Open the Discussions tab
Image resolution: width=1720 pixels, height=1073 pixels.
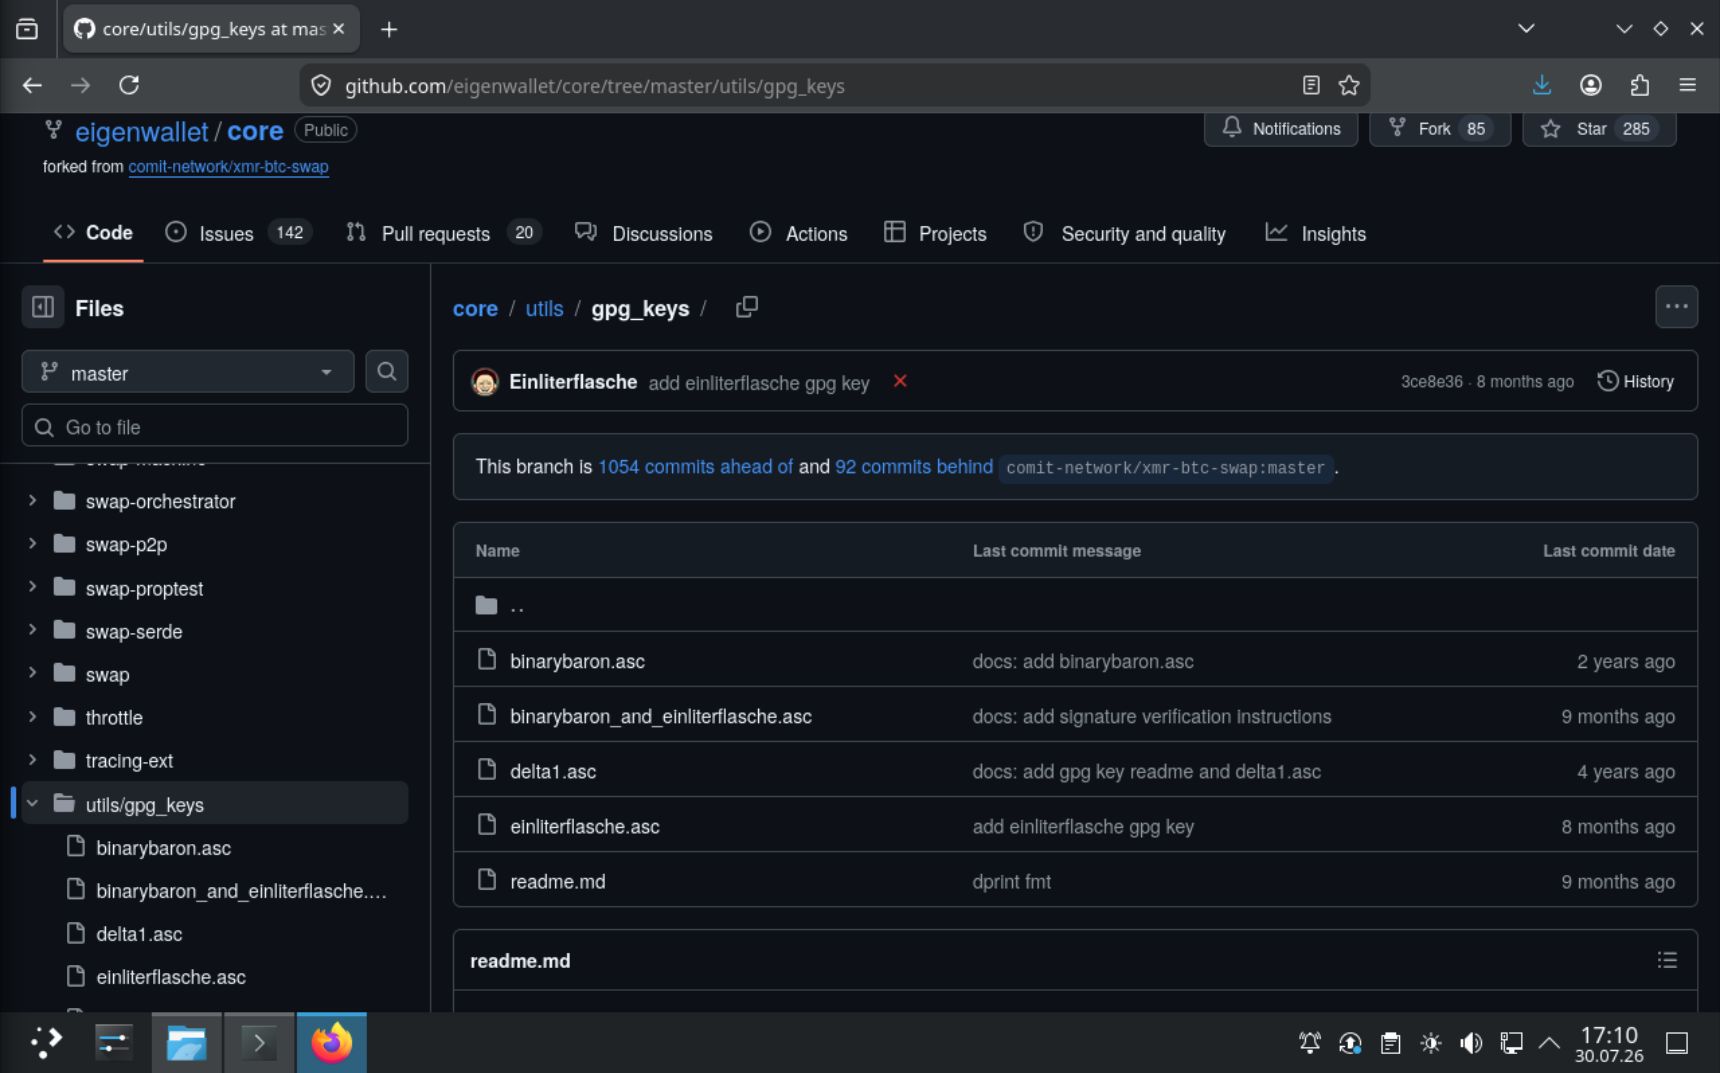[644, 233]
